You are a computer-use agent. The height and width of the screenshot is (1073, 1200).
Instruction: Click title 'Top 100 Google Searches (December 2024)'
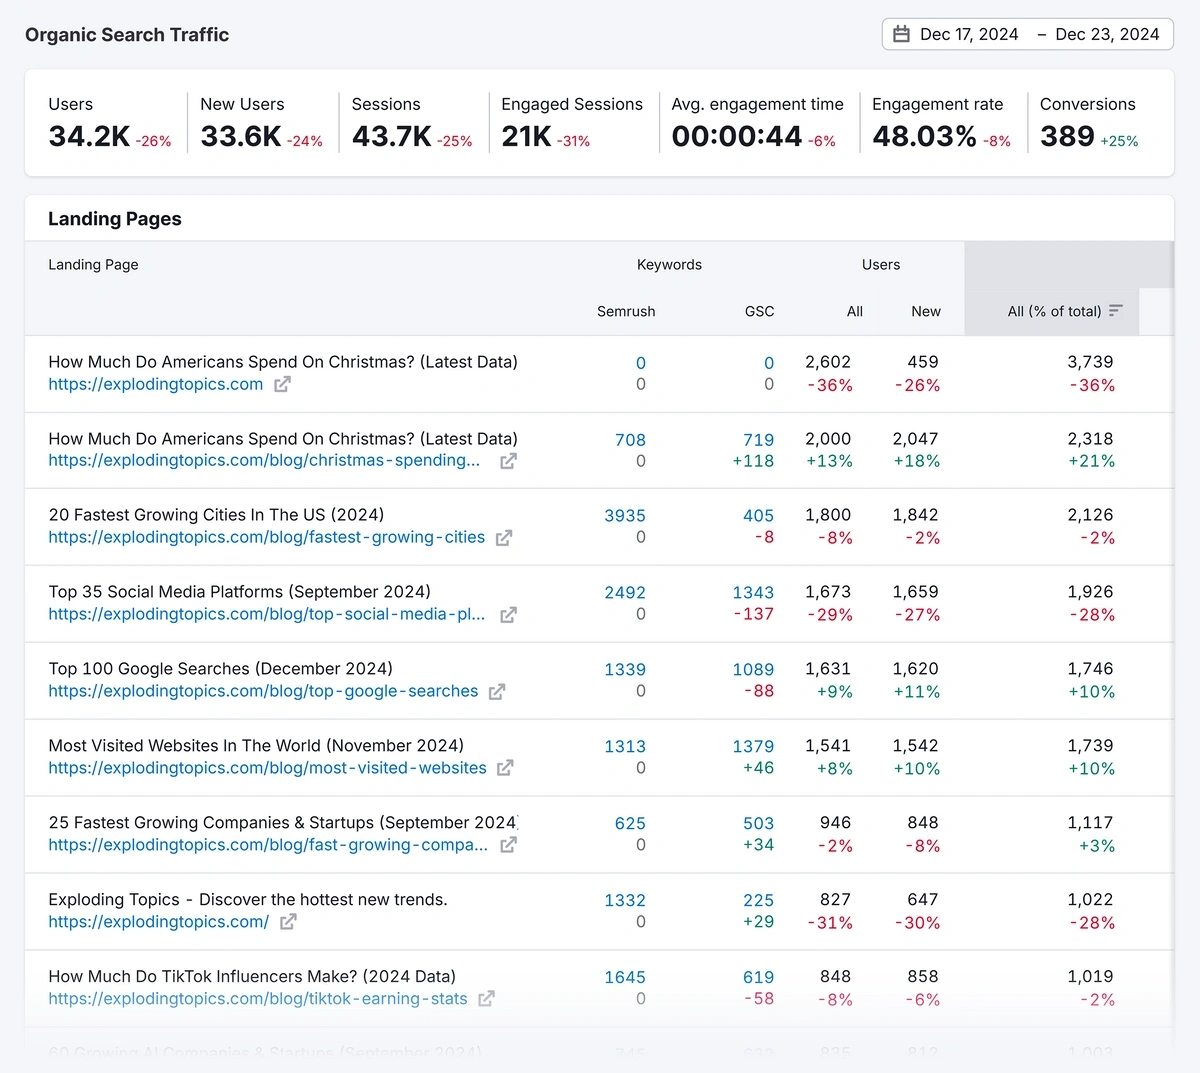(x=220, y=669)
